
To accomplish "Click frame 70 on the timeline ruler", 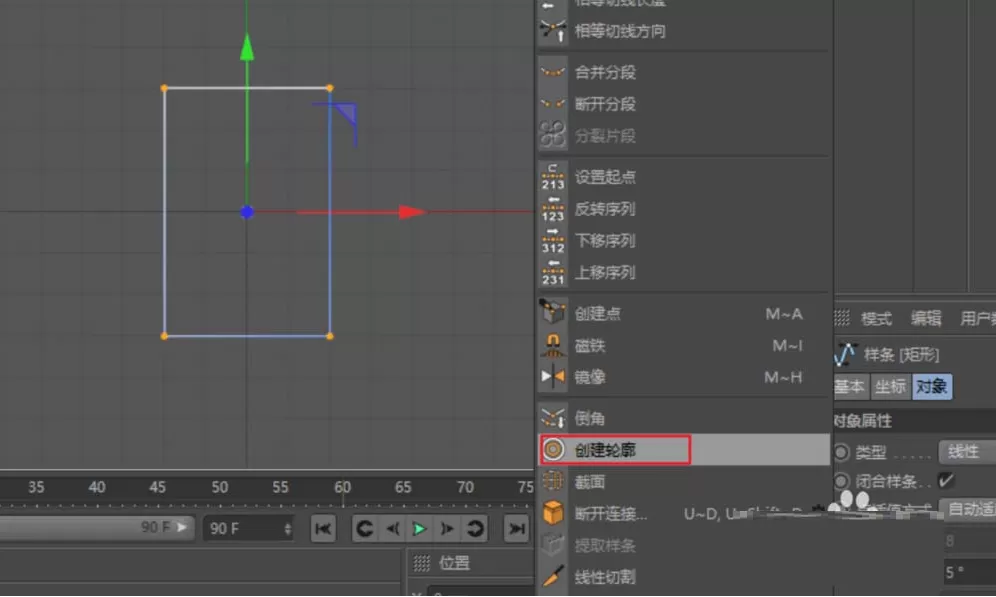I will coord(466,487).
